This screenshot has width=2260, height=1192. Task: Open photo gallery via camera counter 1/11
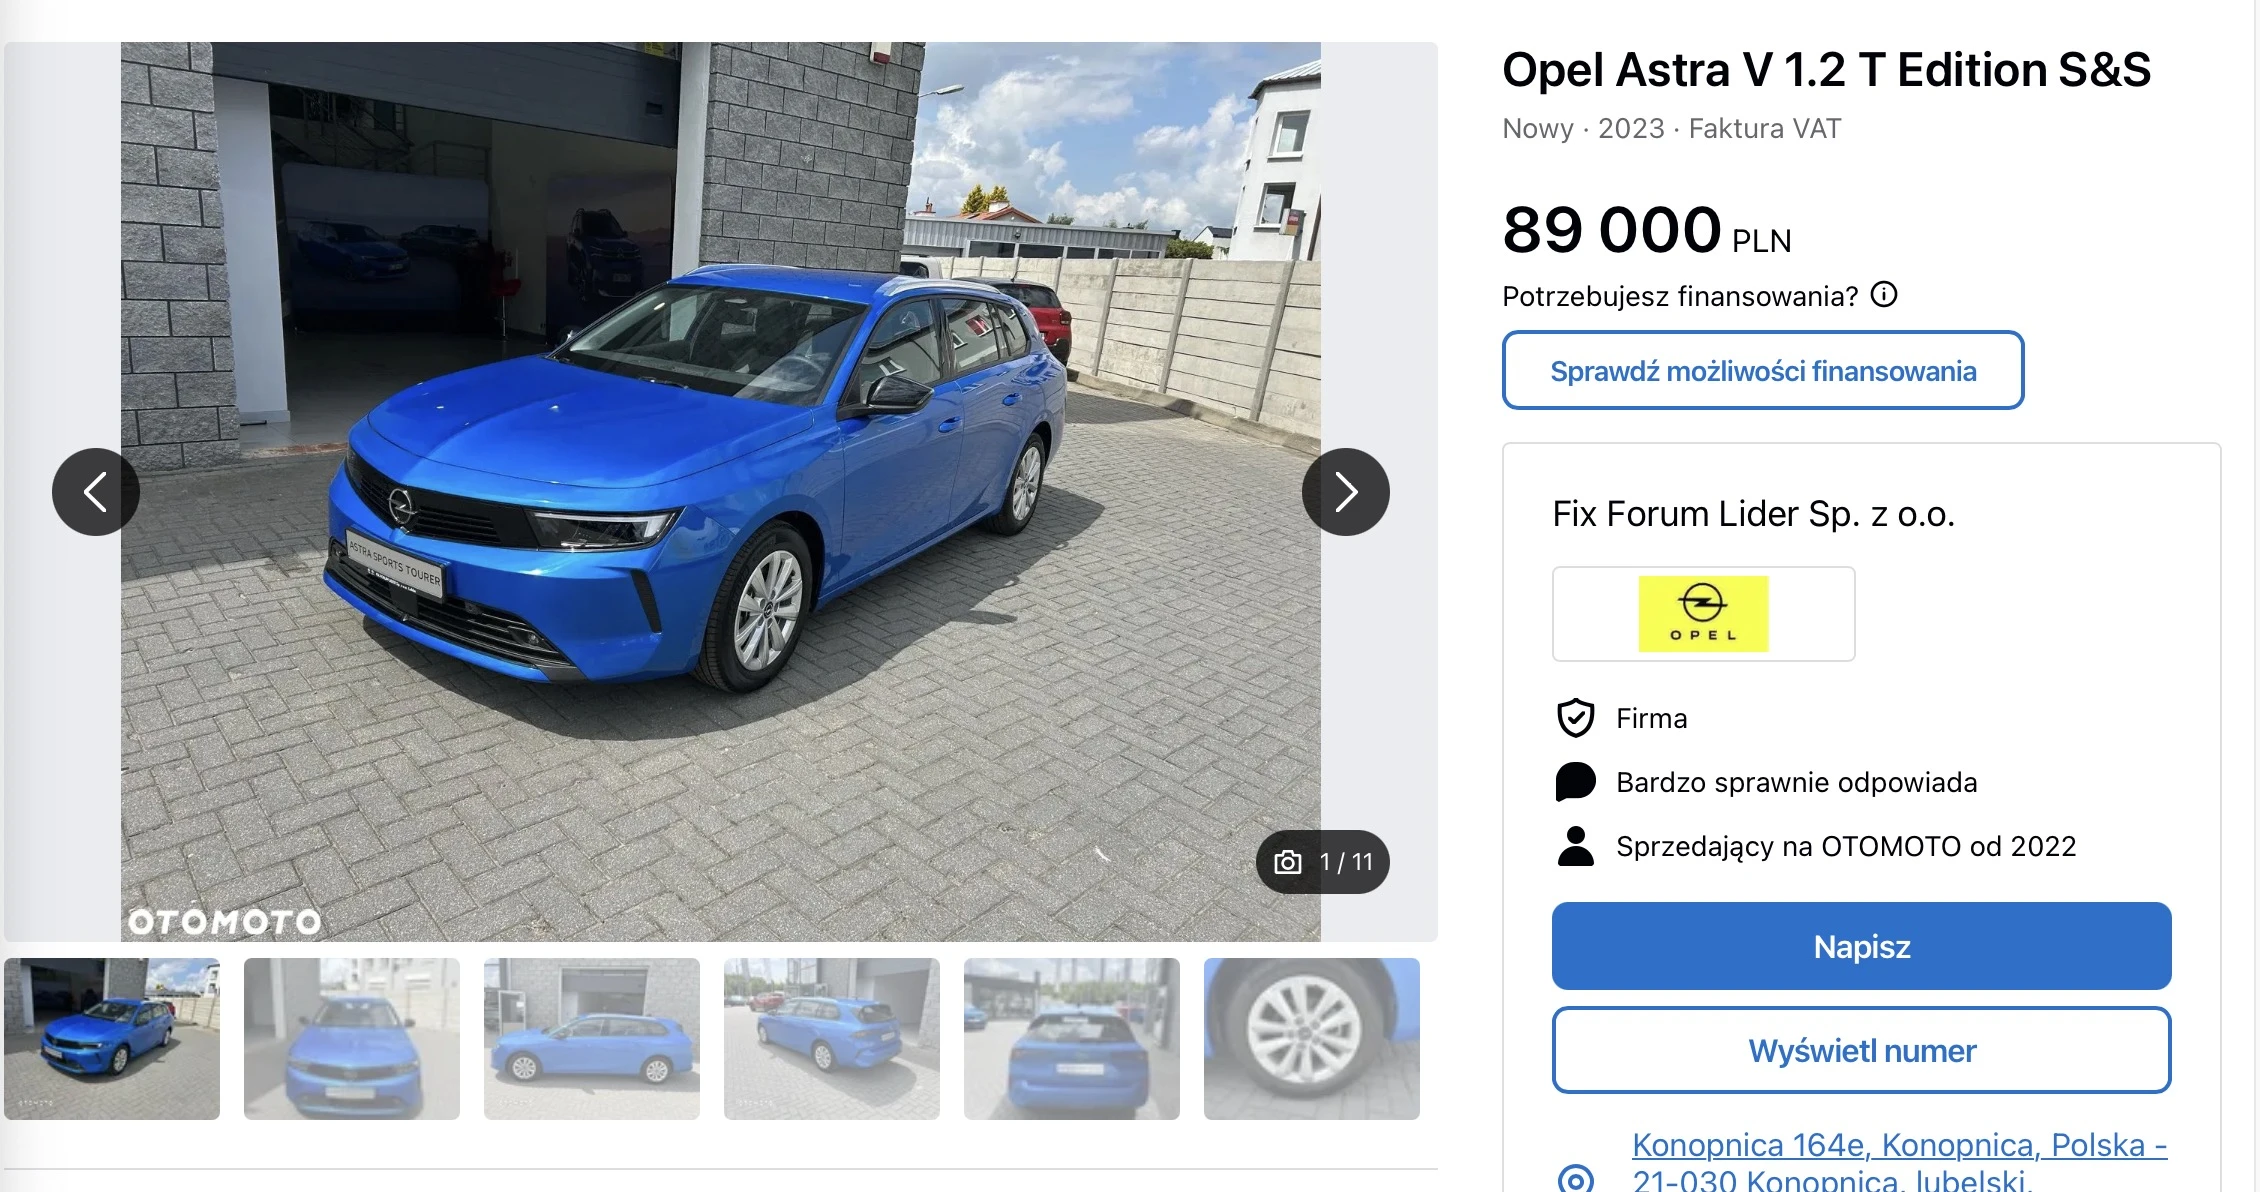coord(1323,862)
